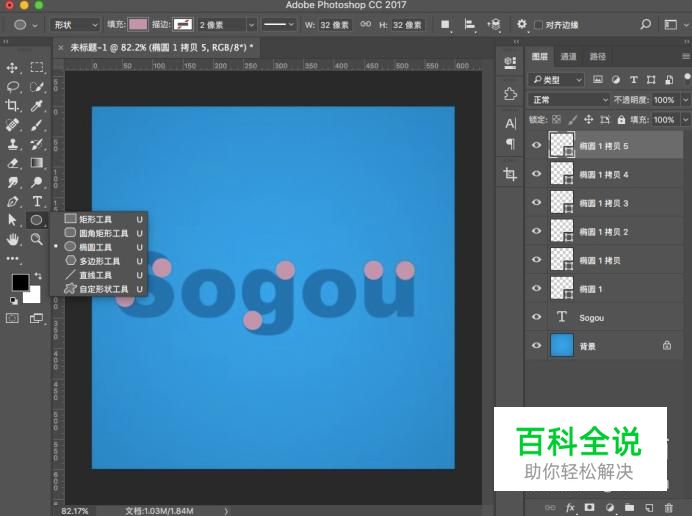Select the Crop tool in toolbox
This screenshot has width=692, height=516.
pyautogui.click(x=12, y=105)
